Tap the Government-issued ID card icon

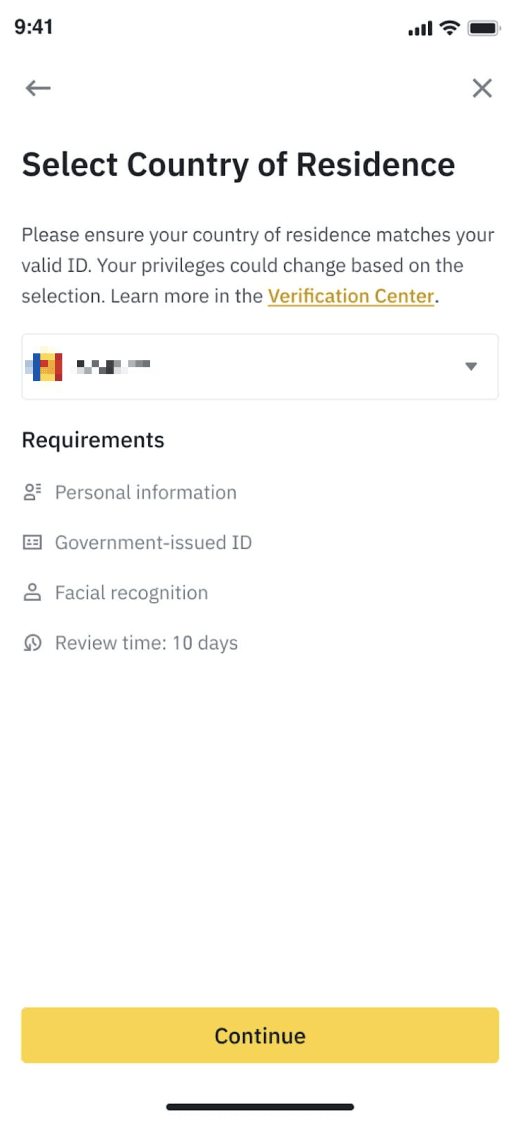32,542
